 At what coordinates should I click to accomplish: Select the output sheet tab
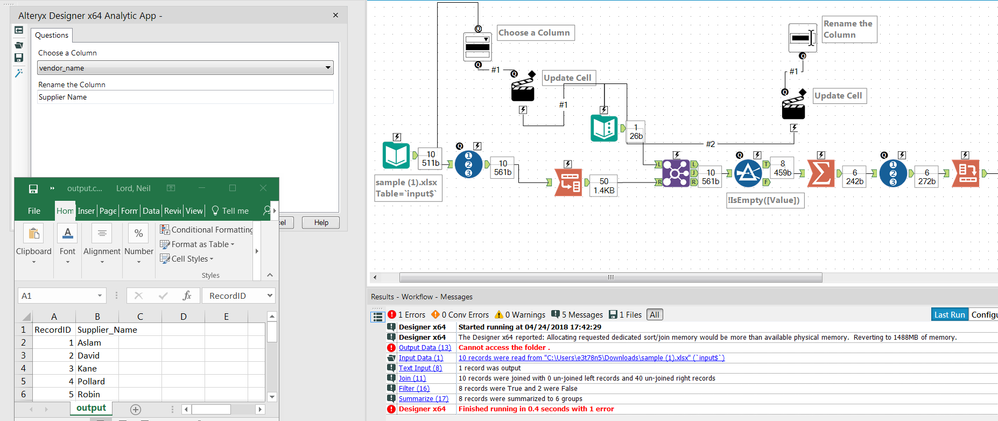coord(92,408)
